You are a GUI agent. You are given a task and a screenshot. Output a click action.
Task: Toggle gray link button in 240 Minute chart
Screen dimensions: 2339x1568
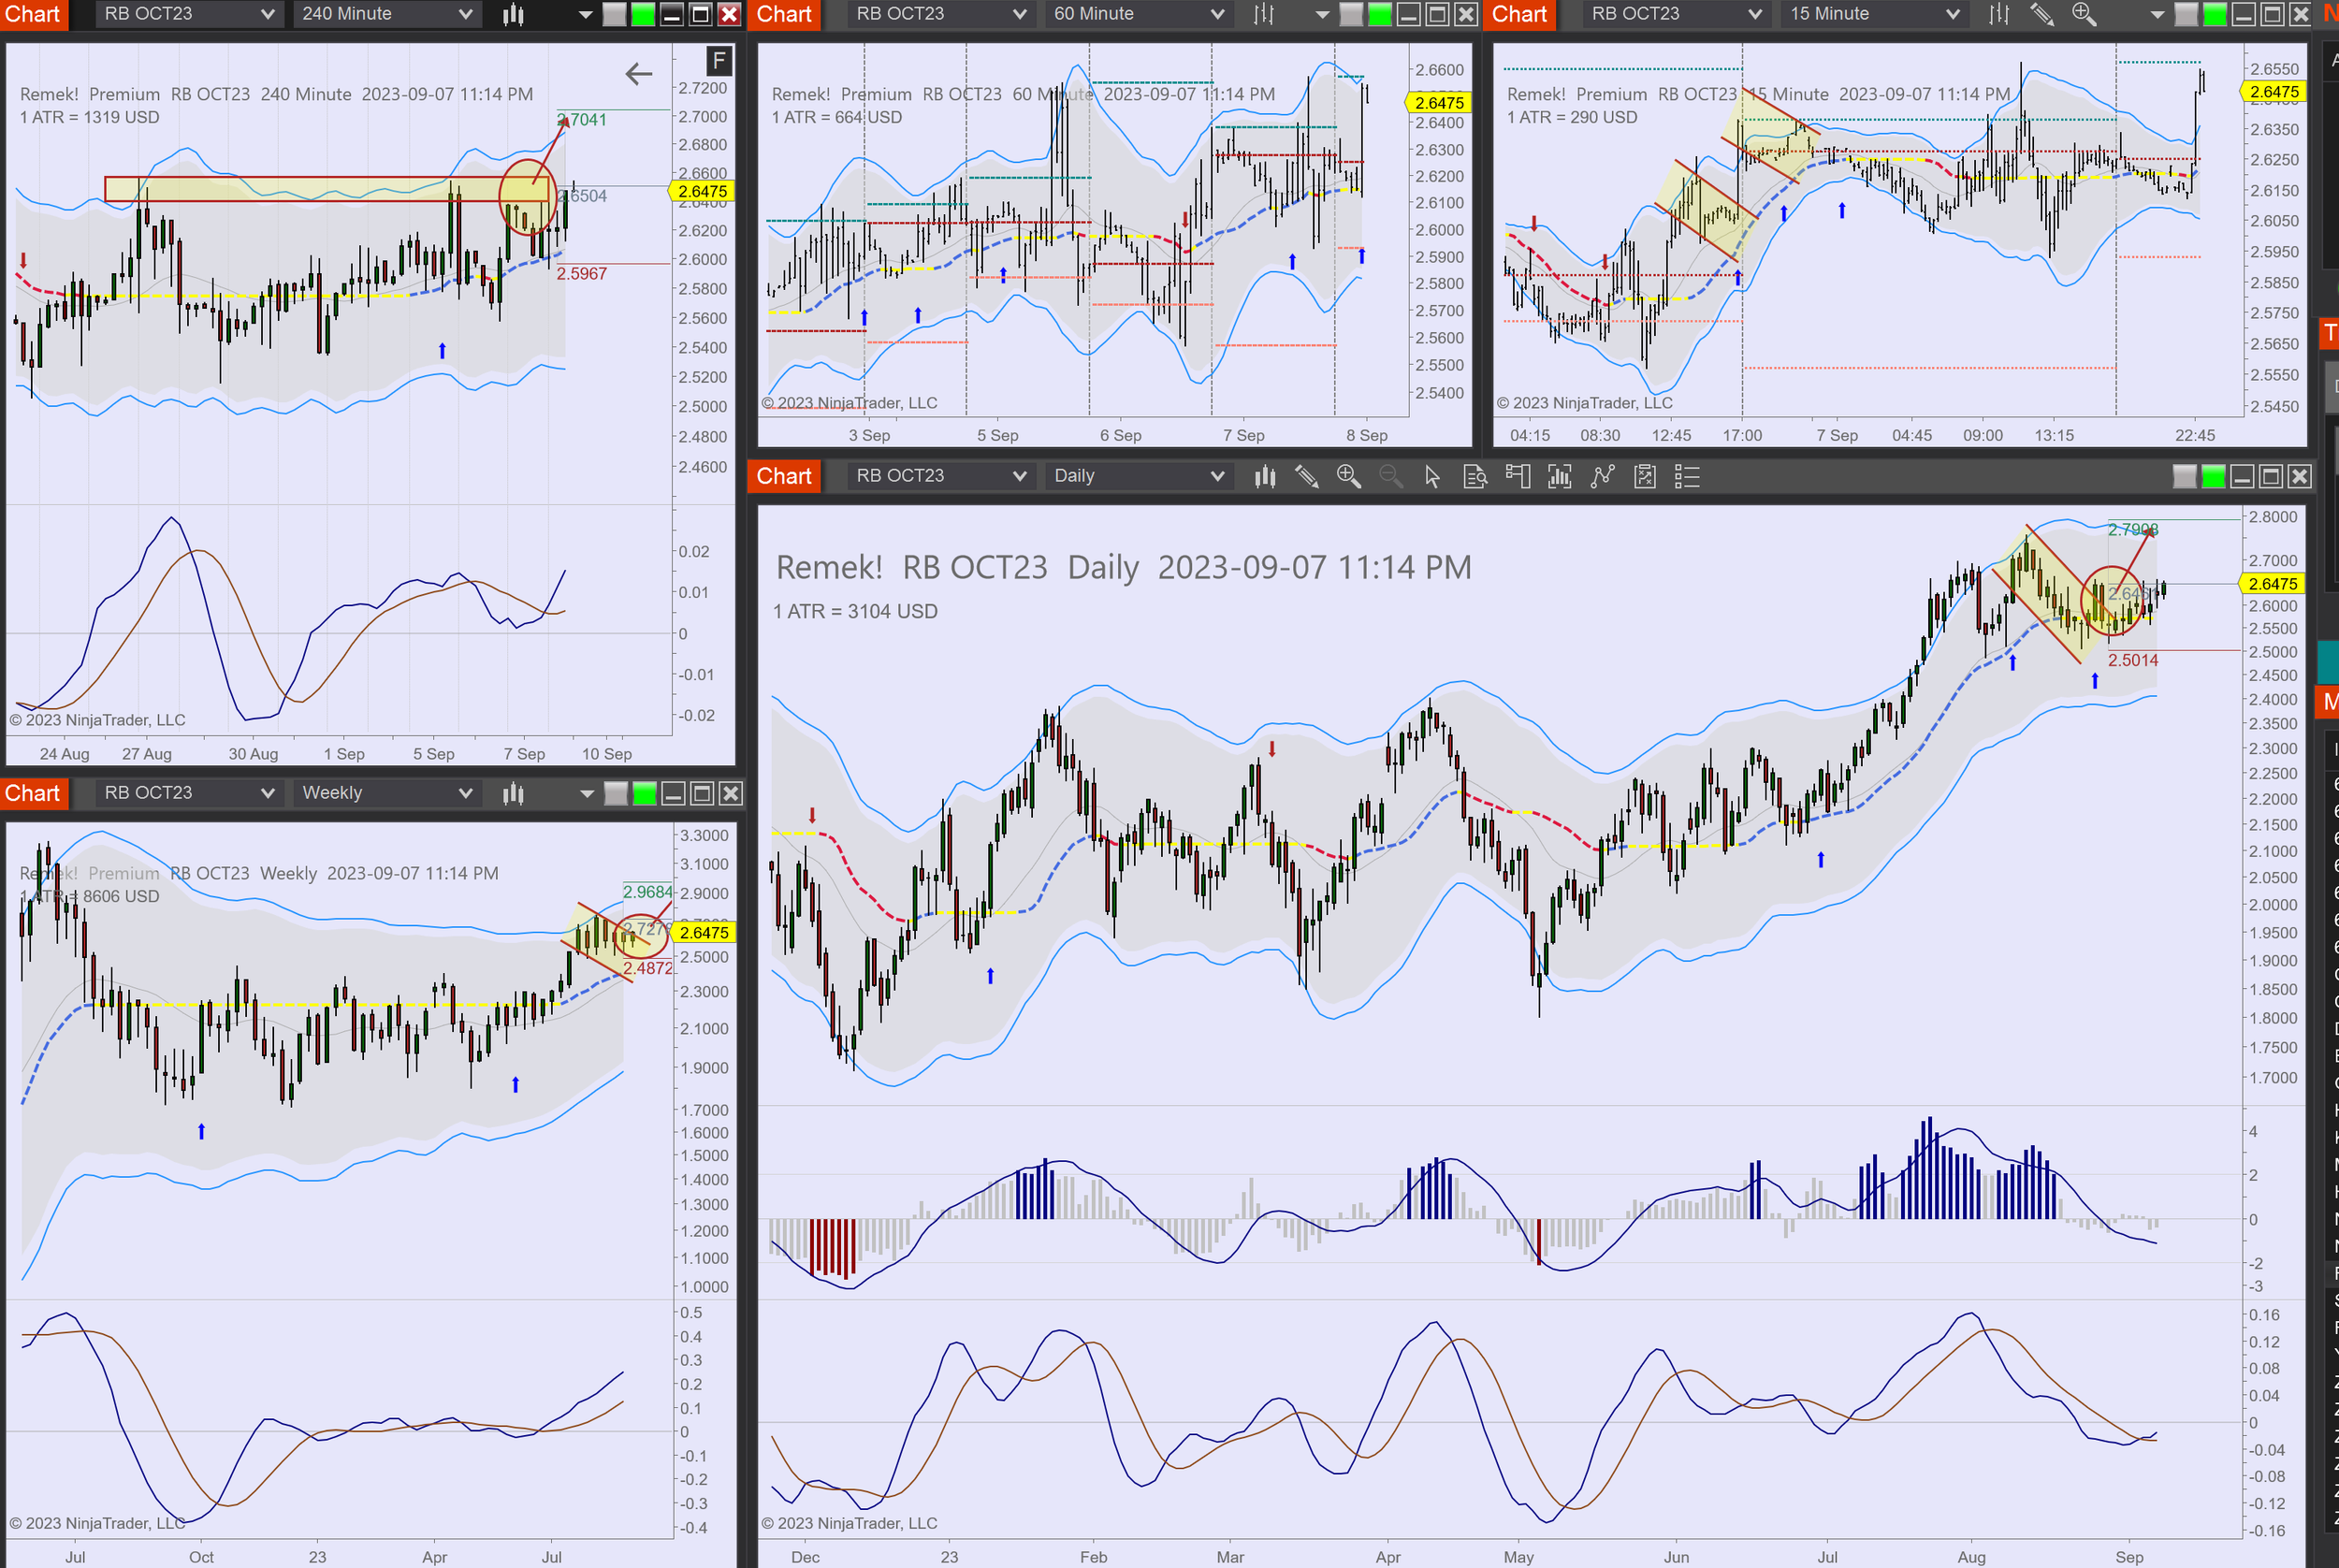coord(614,14)
